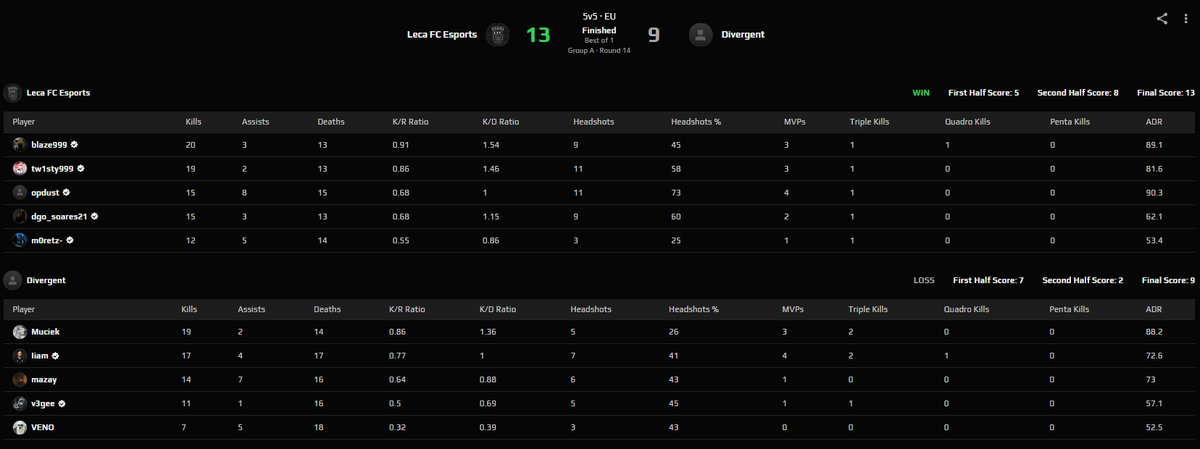This screenshot has width=1200, height=449.
Task: Click K/D Ratio header in Leca table
Action: pyautogui.click(x=501, y=121)
